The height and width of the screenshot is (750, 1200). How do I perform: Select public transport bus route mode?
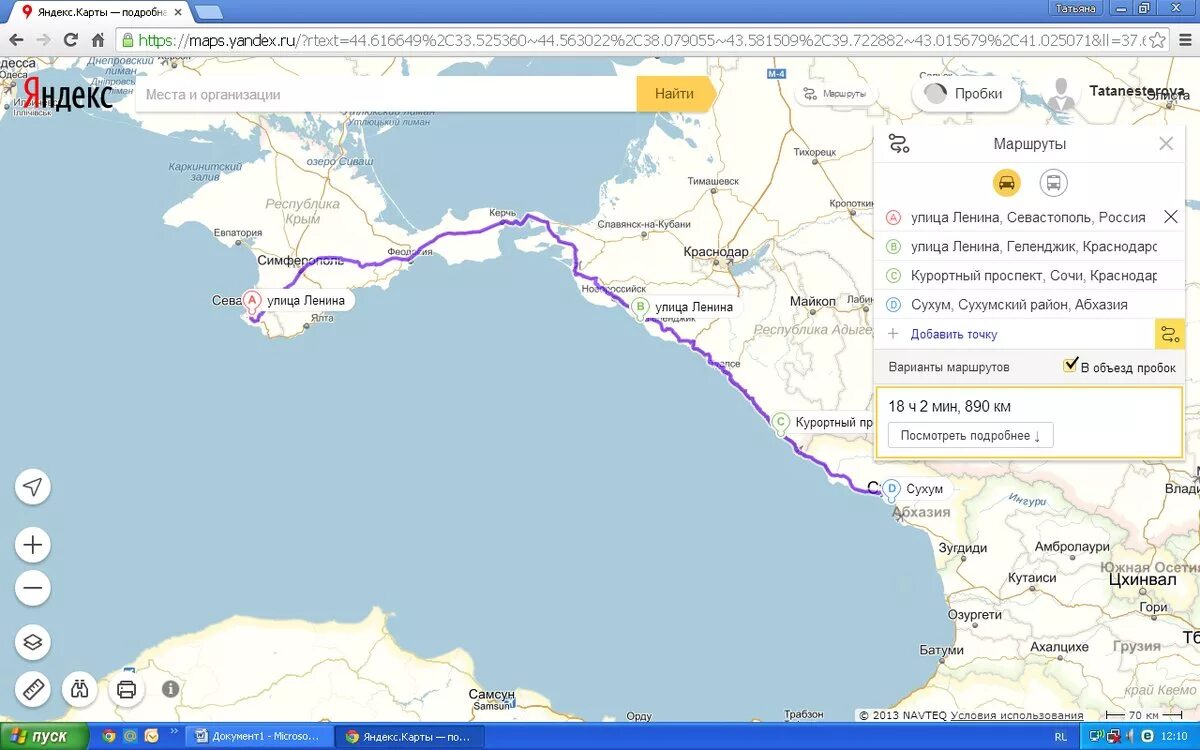point(1053,182)
